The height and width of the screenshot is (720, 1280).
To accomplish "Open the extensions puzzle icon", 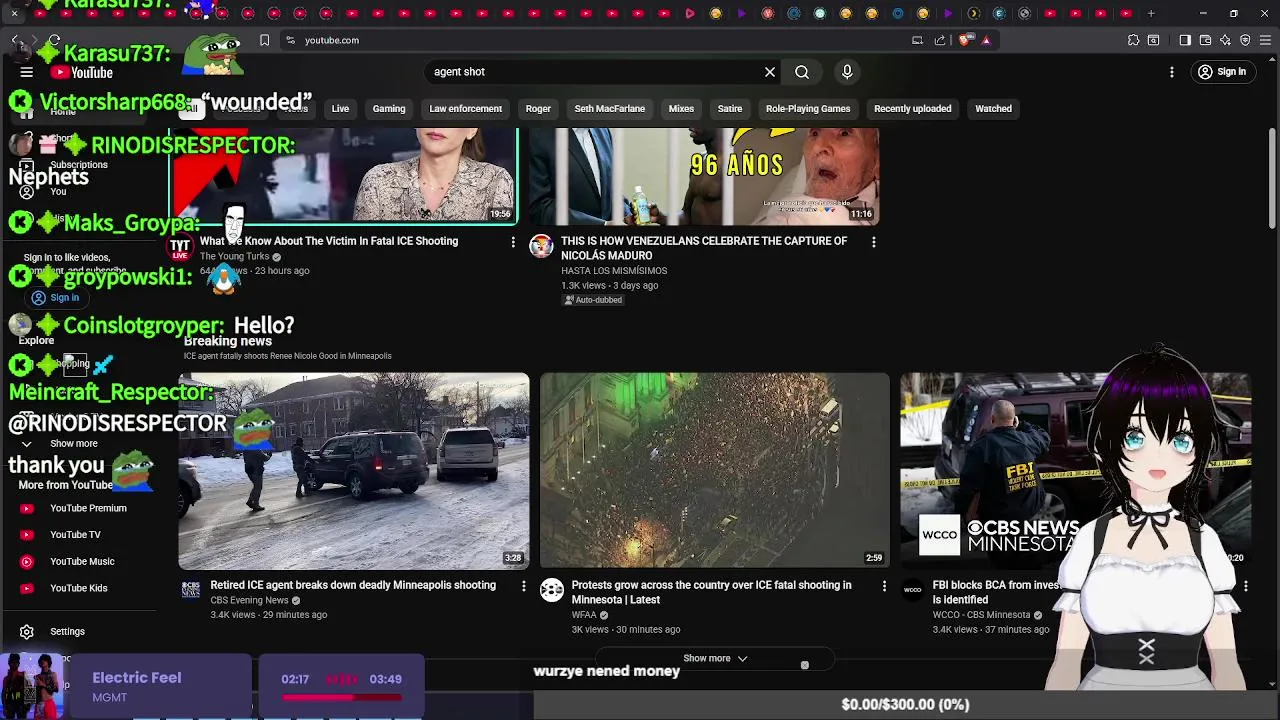I will [x=1133, y=40].
